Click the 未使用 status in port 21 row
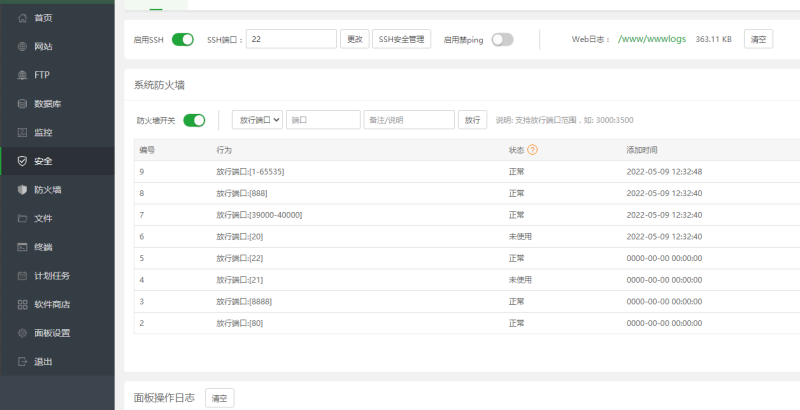Image resolution: width=800 pixels, height=410 pixels. click(520, 280)
